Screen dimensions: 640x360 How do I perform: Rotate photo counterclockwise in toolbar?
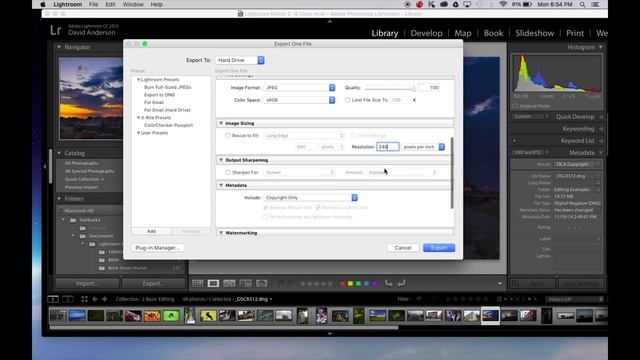389,283
